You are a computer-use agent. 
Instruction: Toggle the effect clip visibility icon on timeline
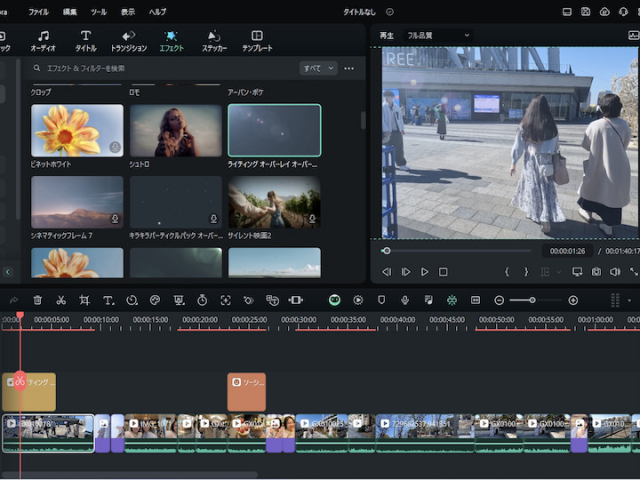[x=11, y=382]
